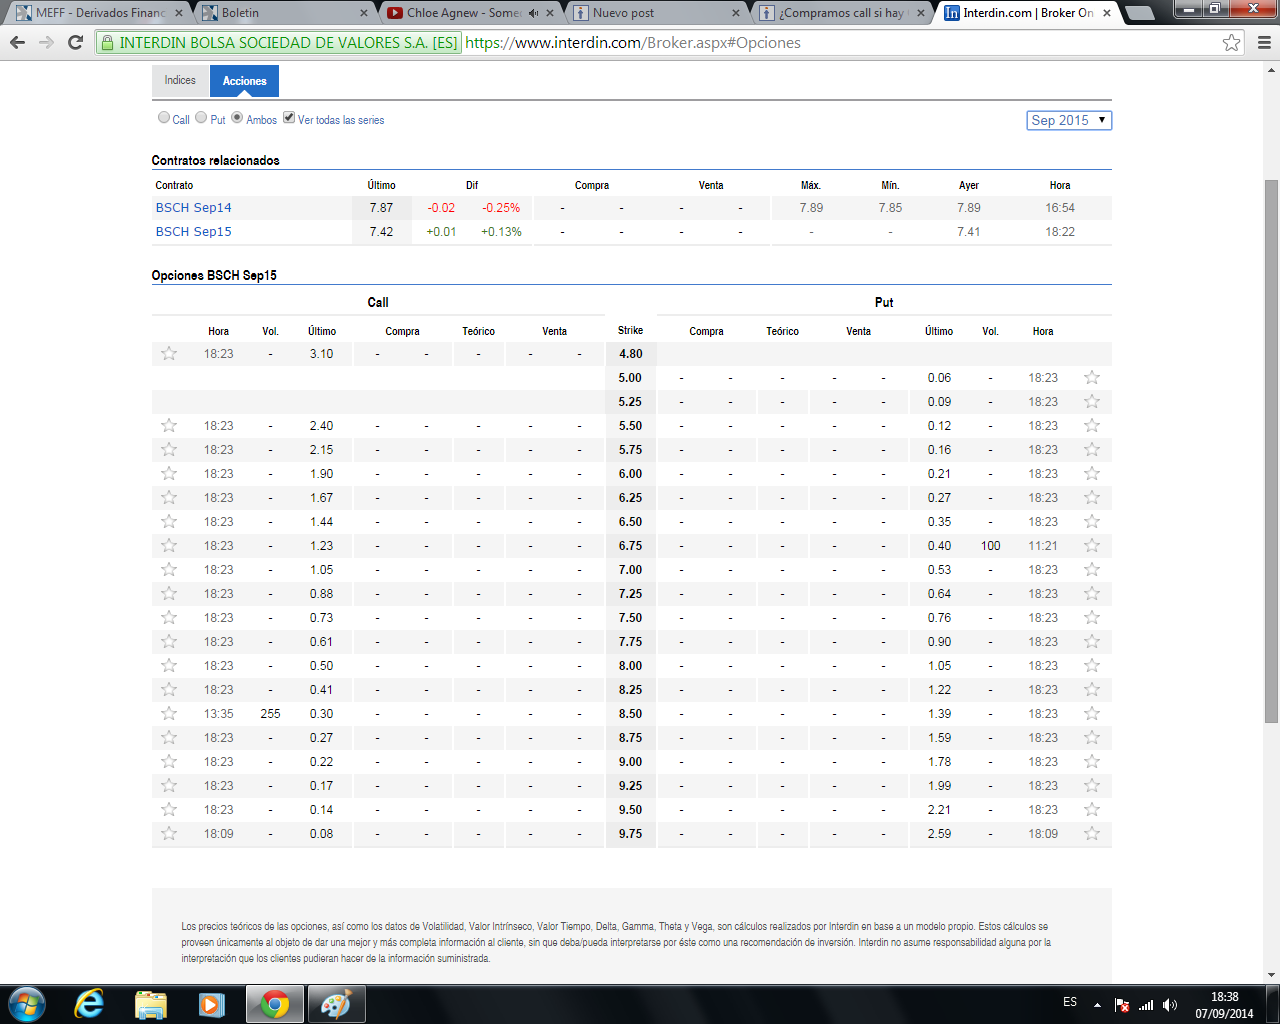
Task: Star the put option at strike 7.00
Action: (1092, 569)
